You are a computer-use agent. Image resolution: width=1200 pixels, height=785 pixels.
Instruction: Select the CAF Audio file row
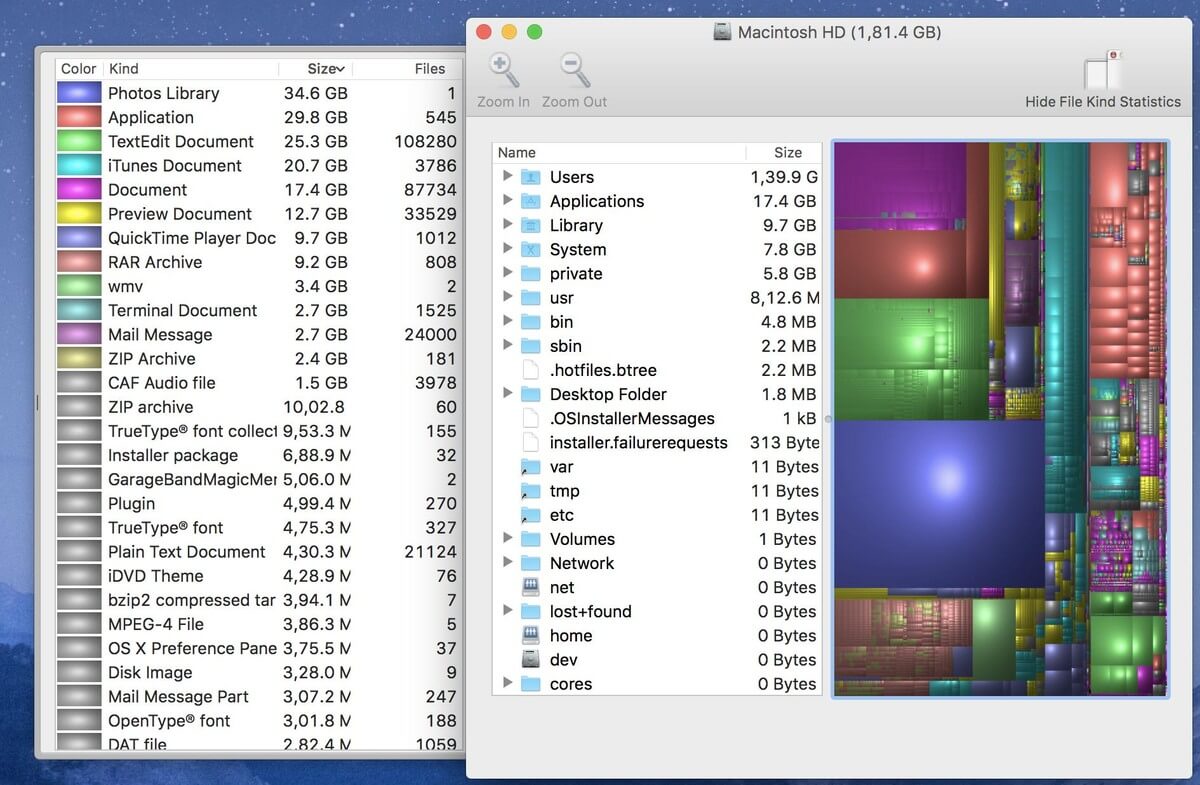(x=260, y=383)
